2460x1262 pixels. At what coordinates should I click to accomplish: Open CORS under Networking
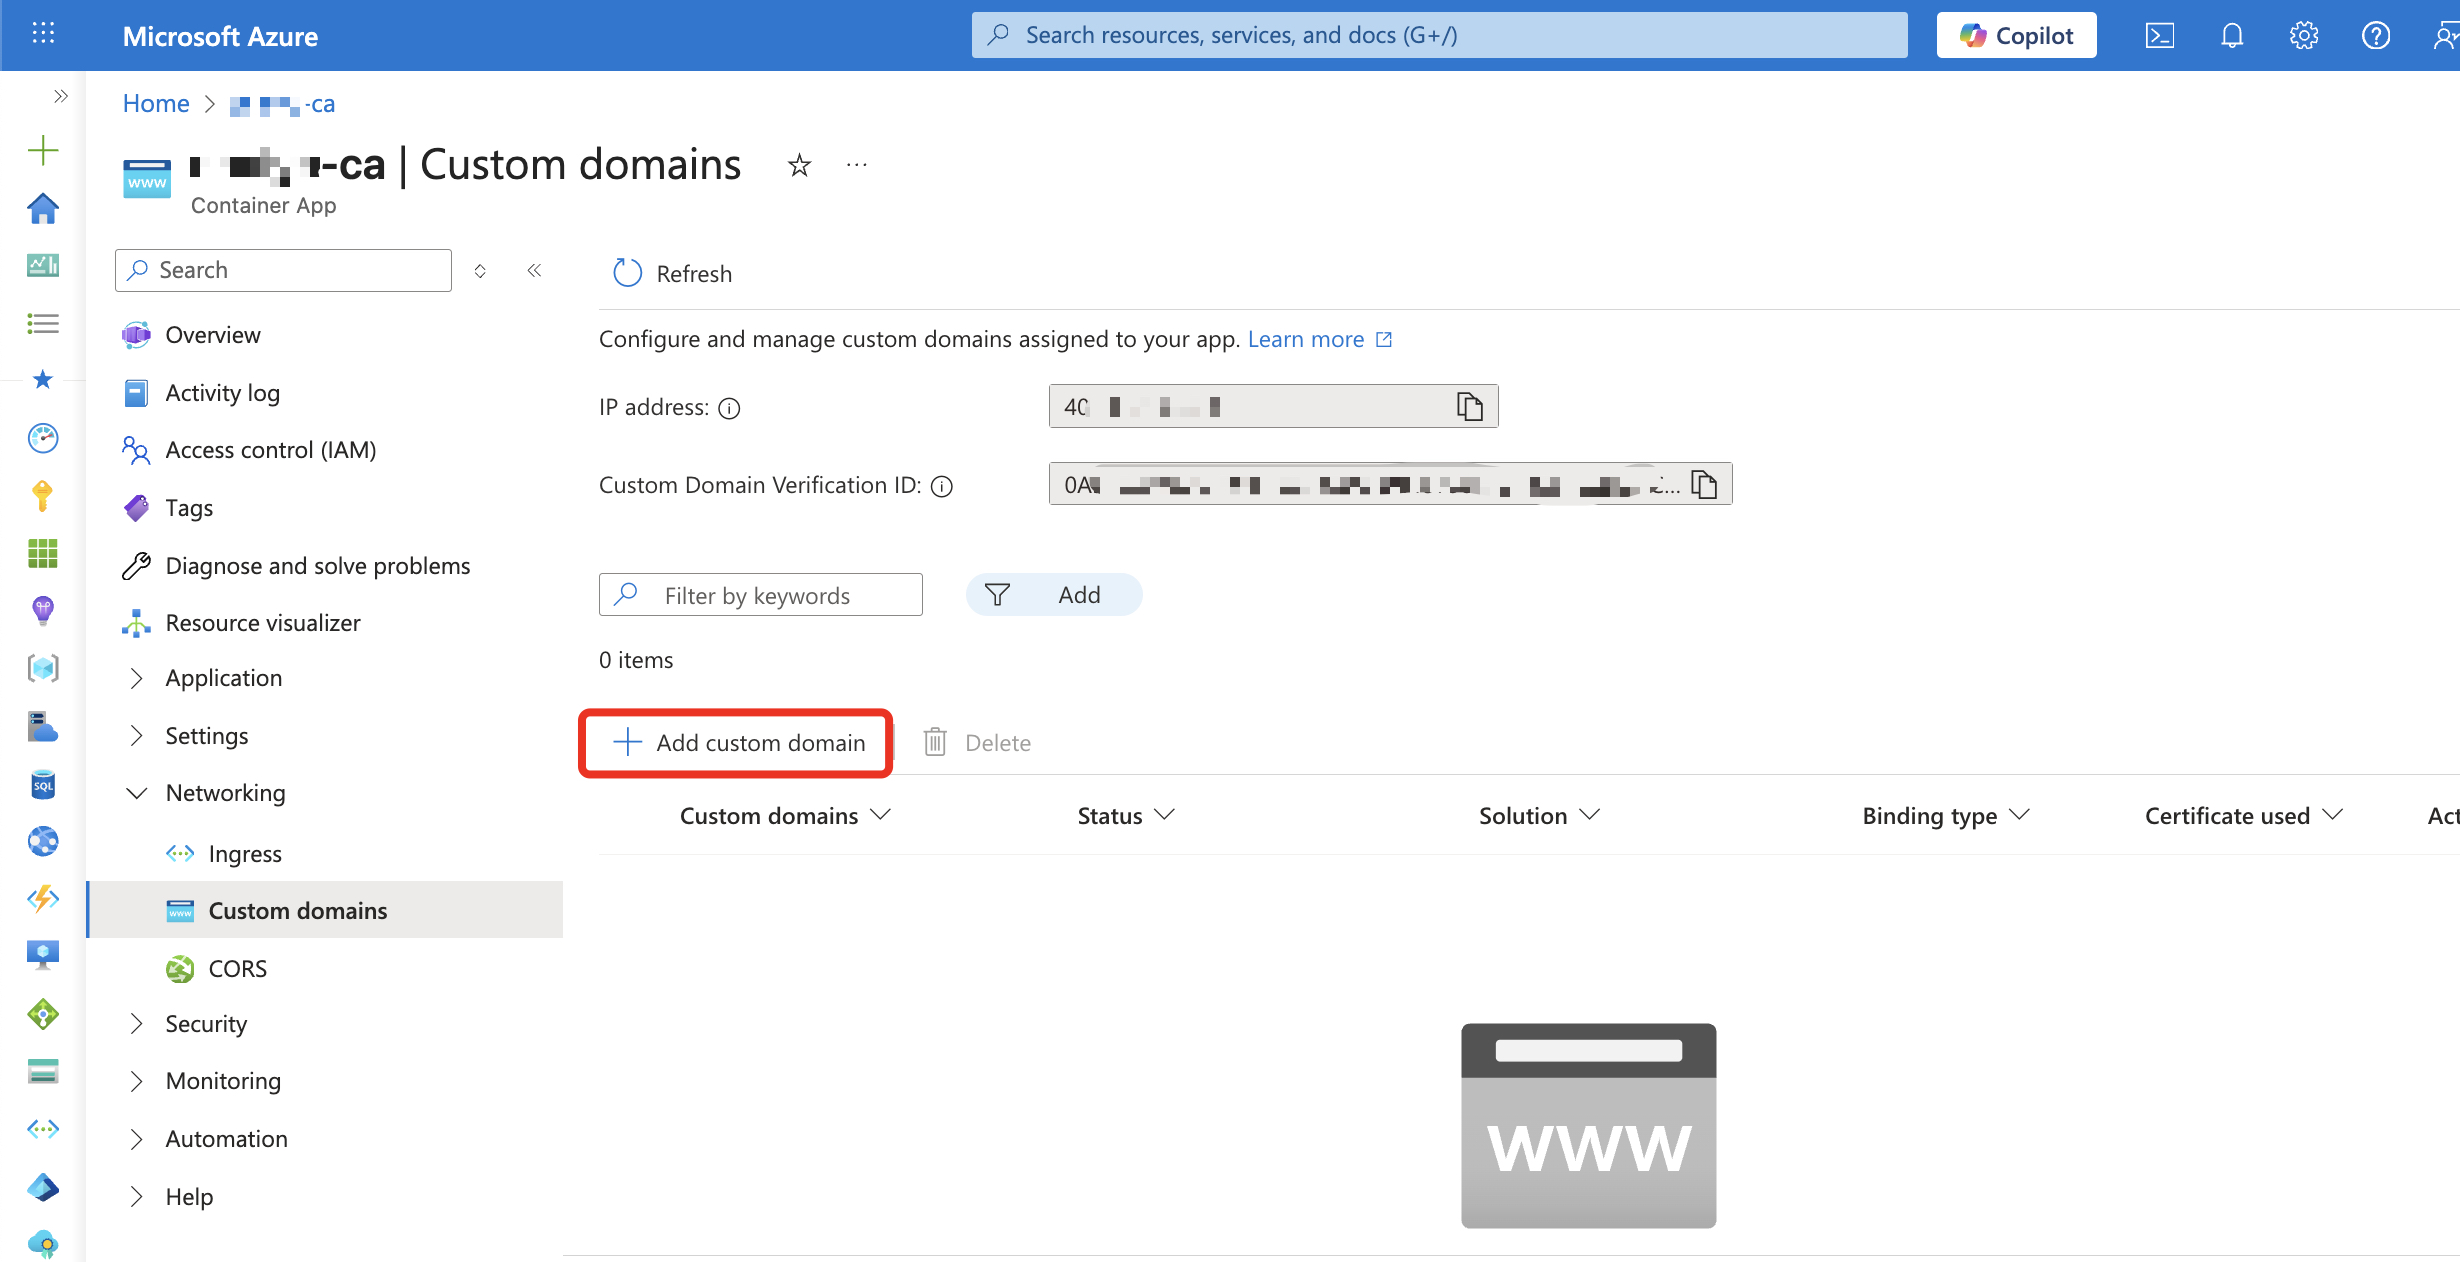tap(238, 969)
